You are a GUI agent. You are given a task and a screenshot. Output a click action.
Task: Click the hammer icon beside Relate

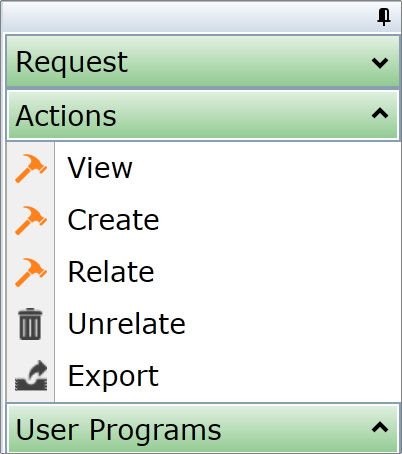pos(31,272)
